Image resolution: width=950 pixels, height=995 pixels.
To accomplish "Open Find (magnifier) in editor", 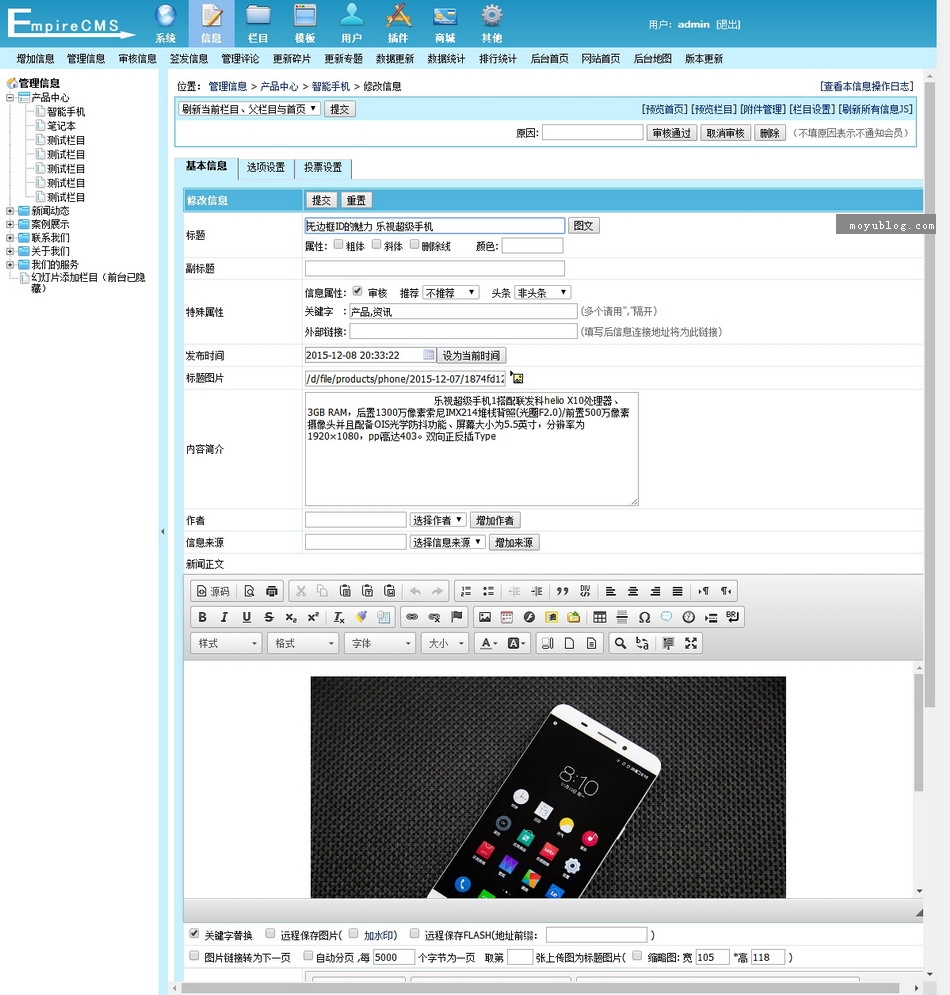I will (620, 643).
